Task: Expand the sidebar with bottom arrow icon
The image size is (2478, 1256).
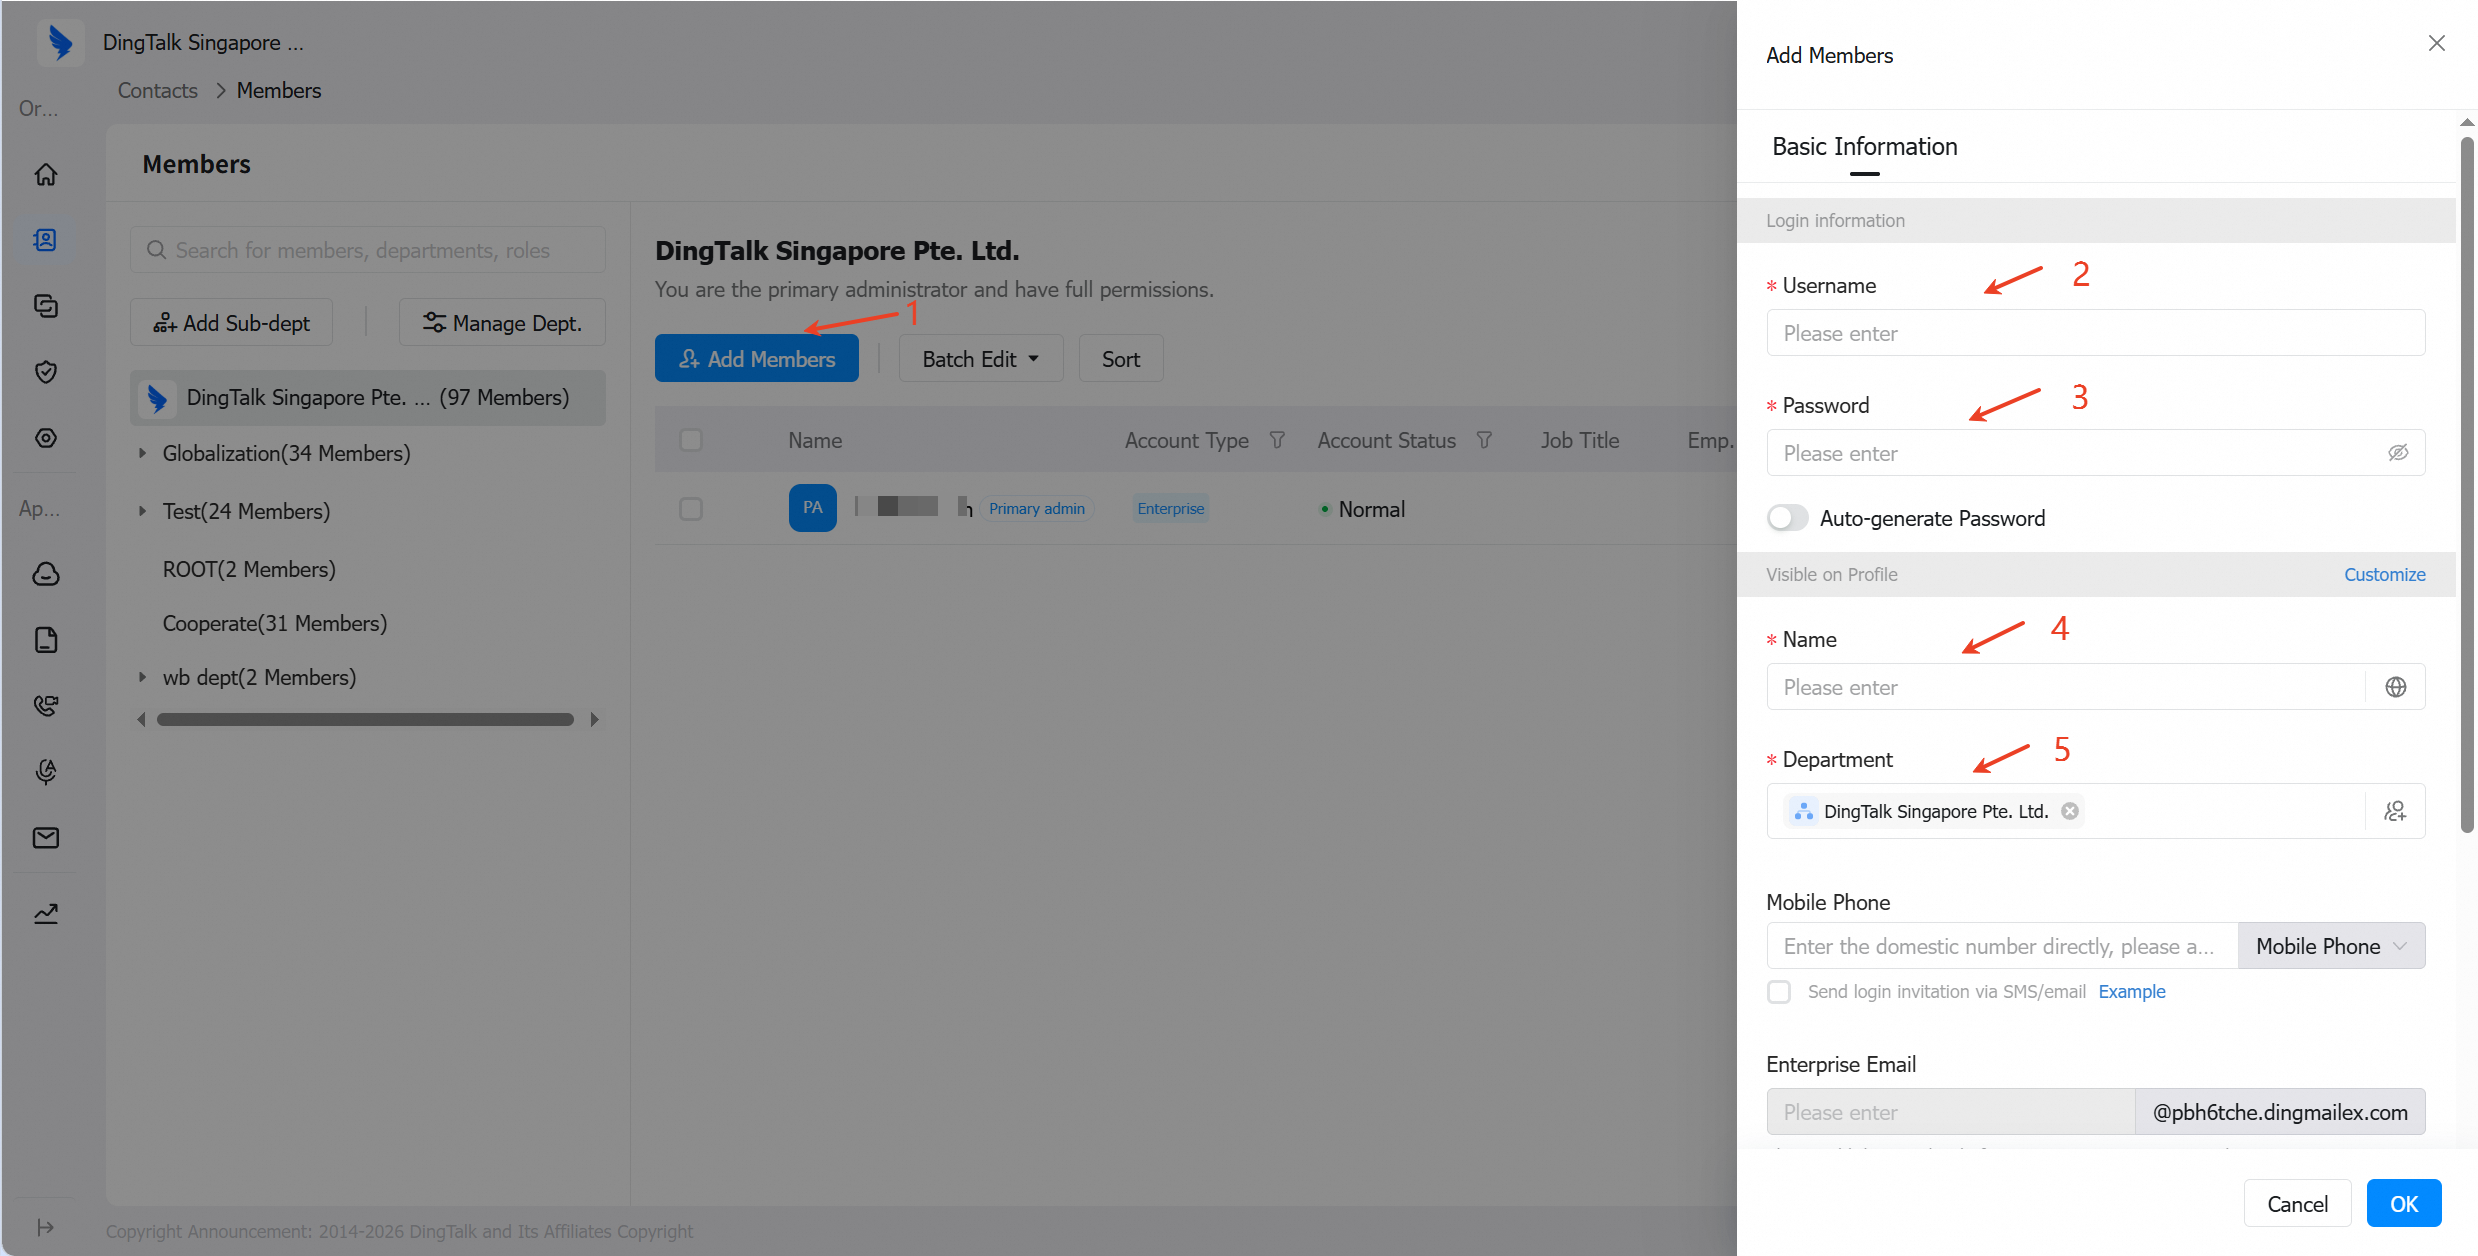Action: 45,1227
